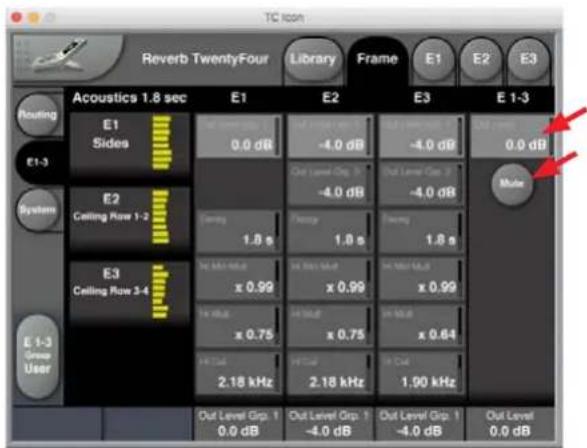Screen dimensions: 587x448
Task: Select the E3 Ceiling Row 3-4 block
Action: 130,293
